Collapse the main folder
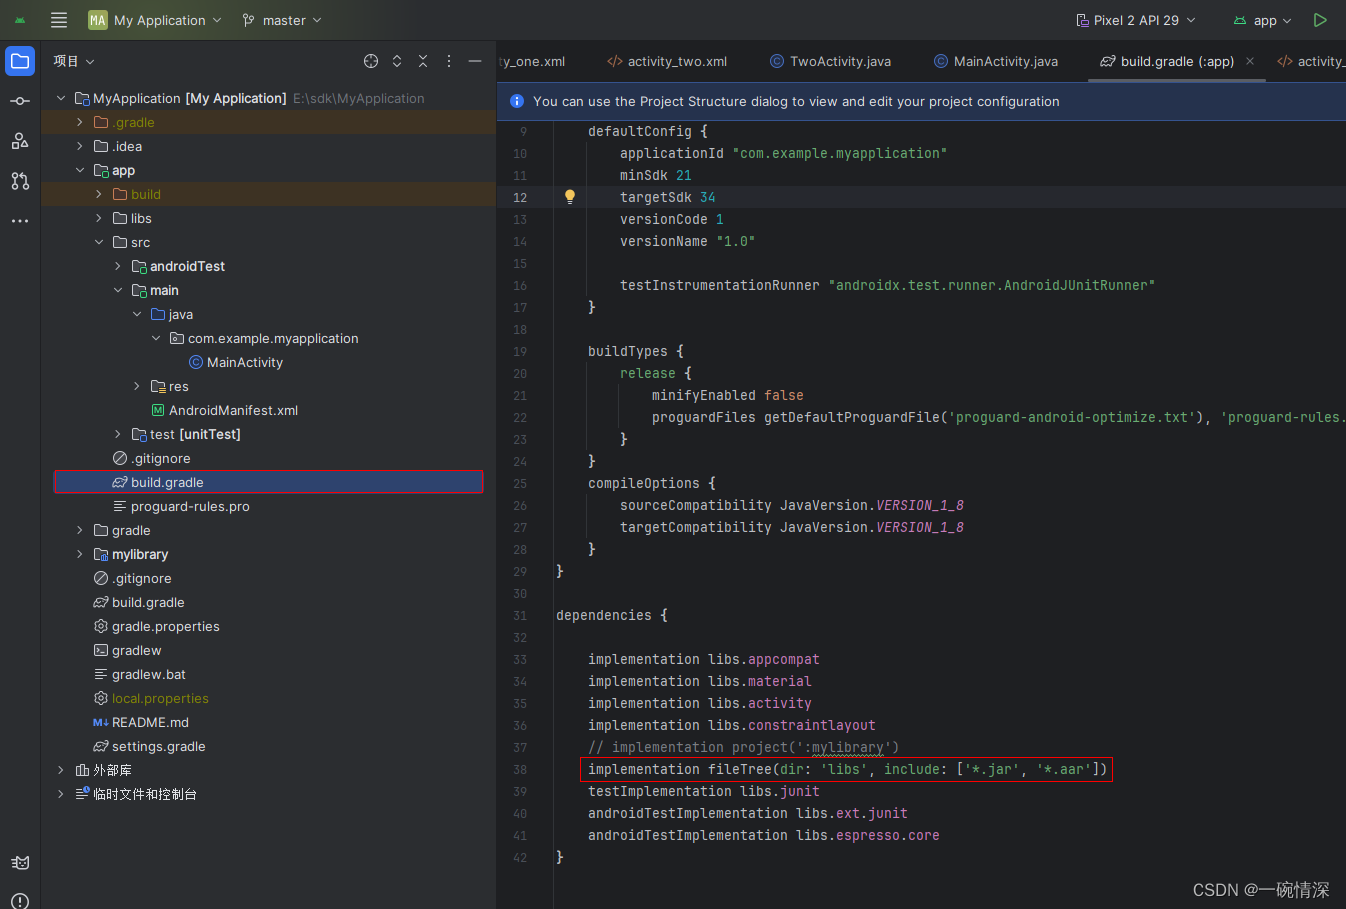 118,290
